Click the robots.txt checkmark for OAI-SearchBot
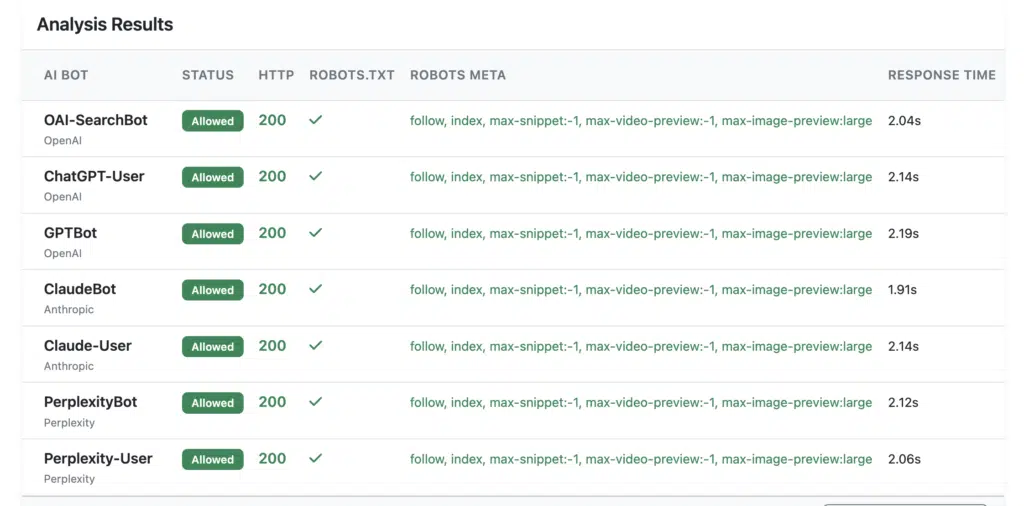Viewport: 1024px width, 506px height. 315,120
